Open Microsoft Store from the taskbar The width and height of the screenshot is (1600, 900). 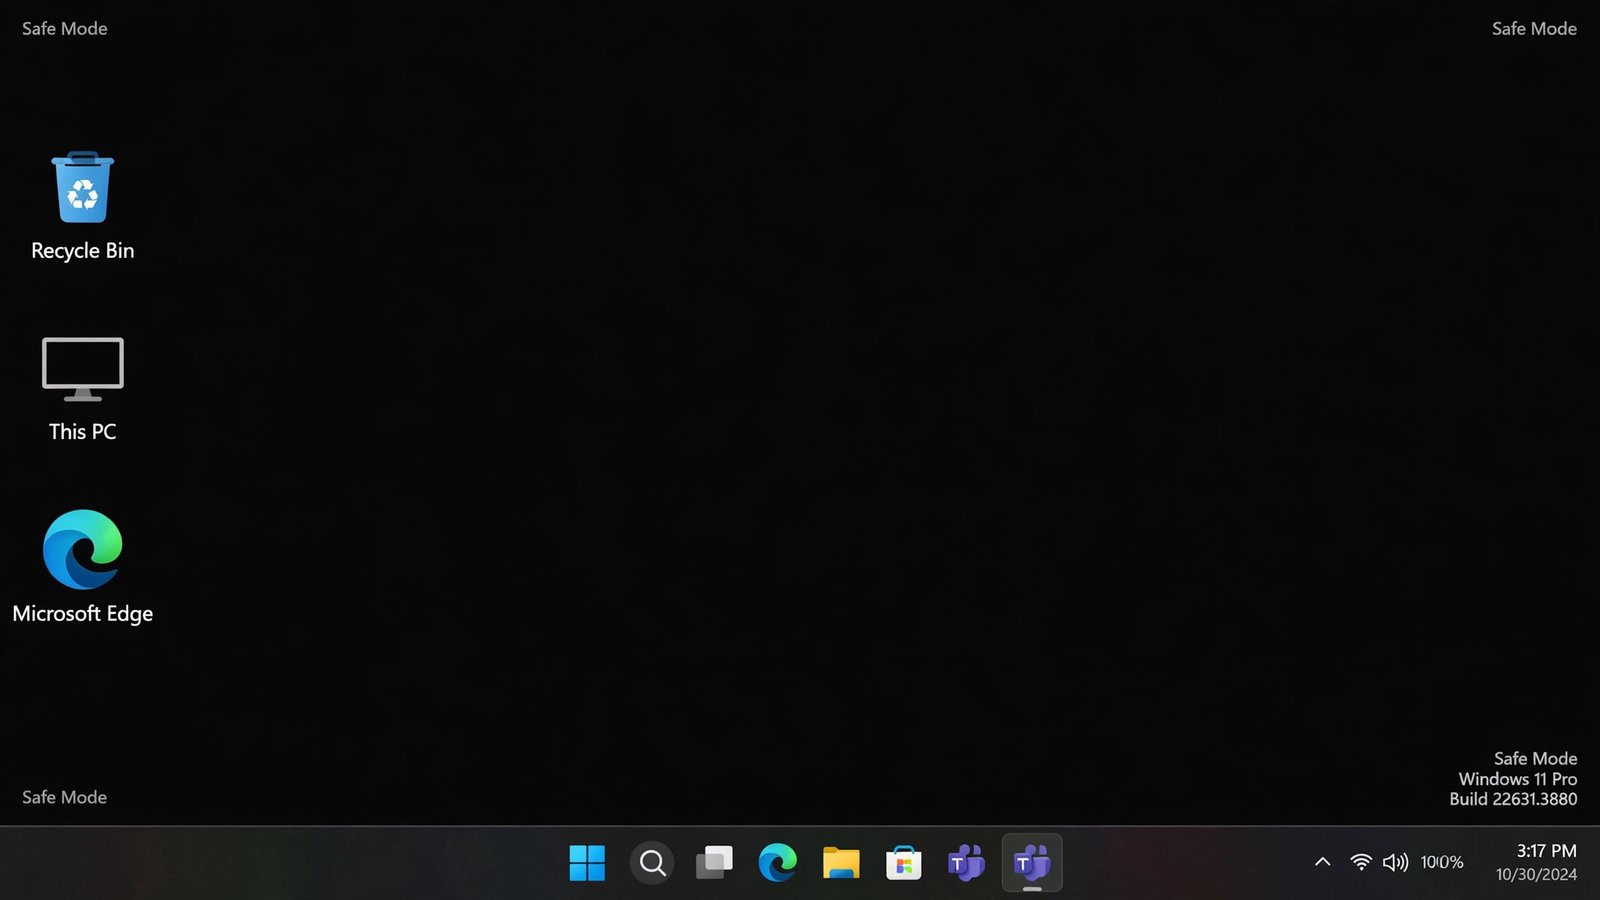tap(903, 862)
